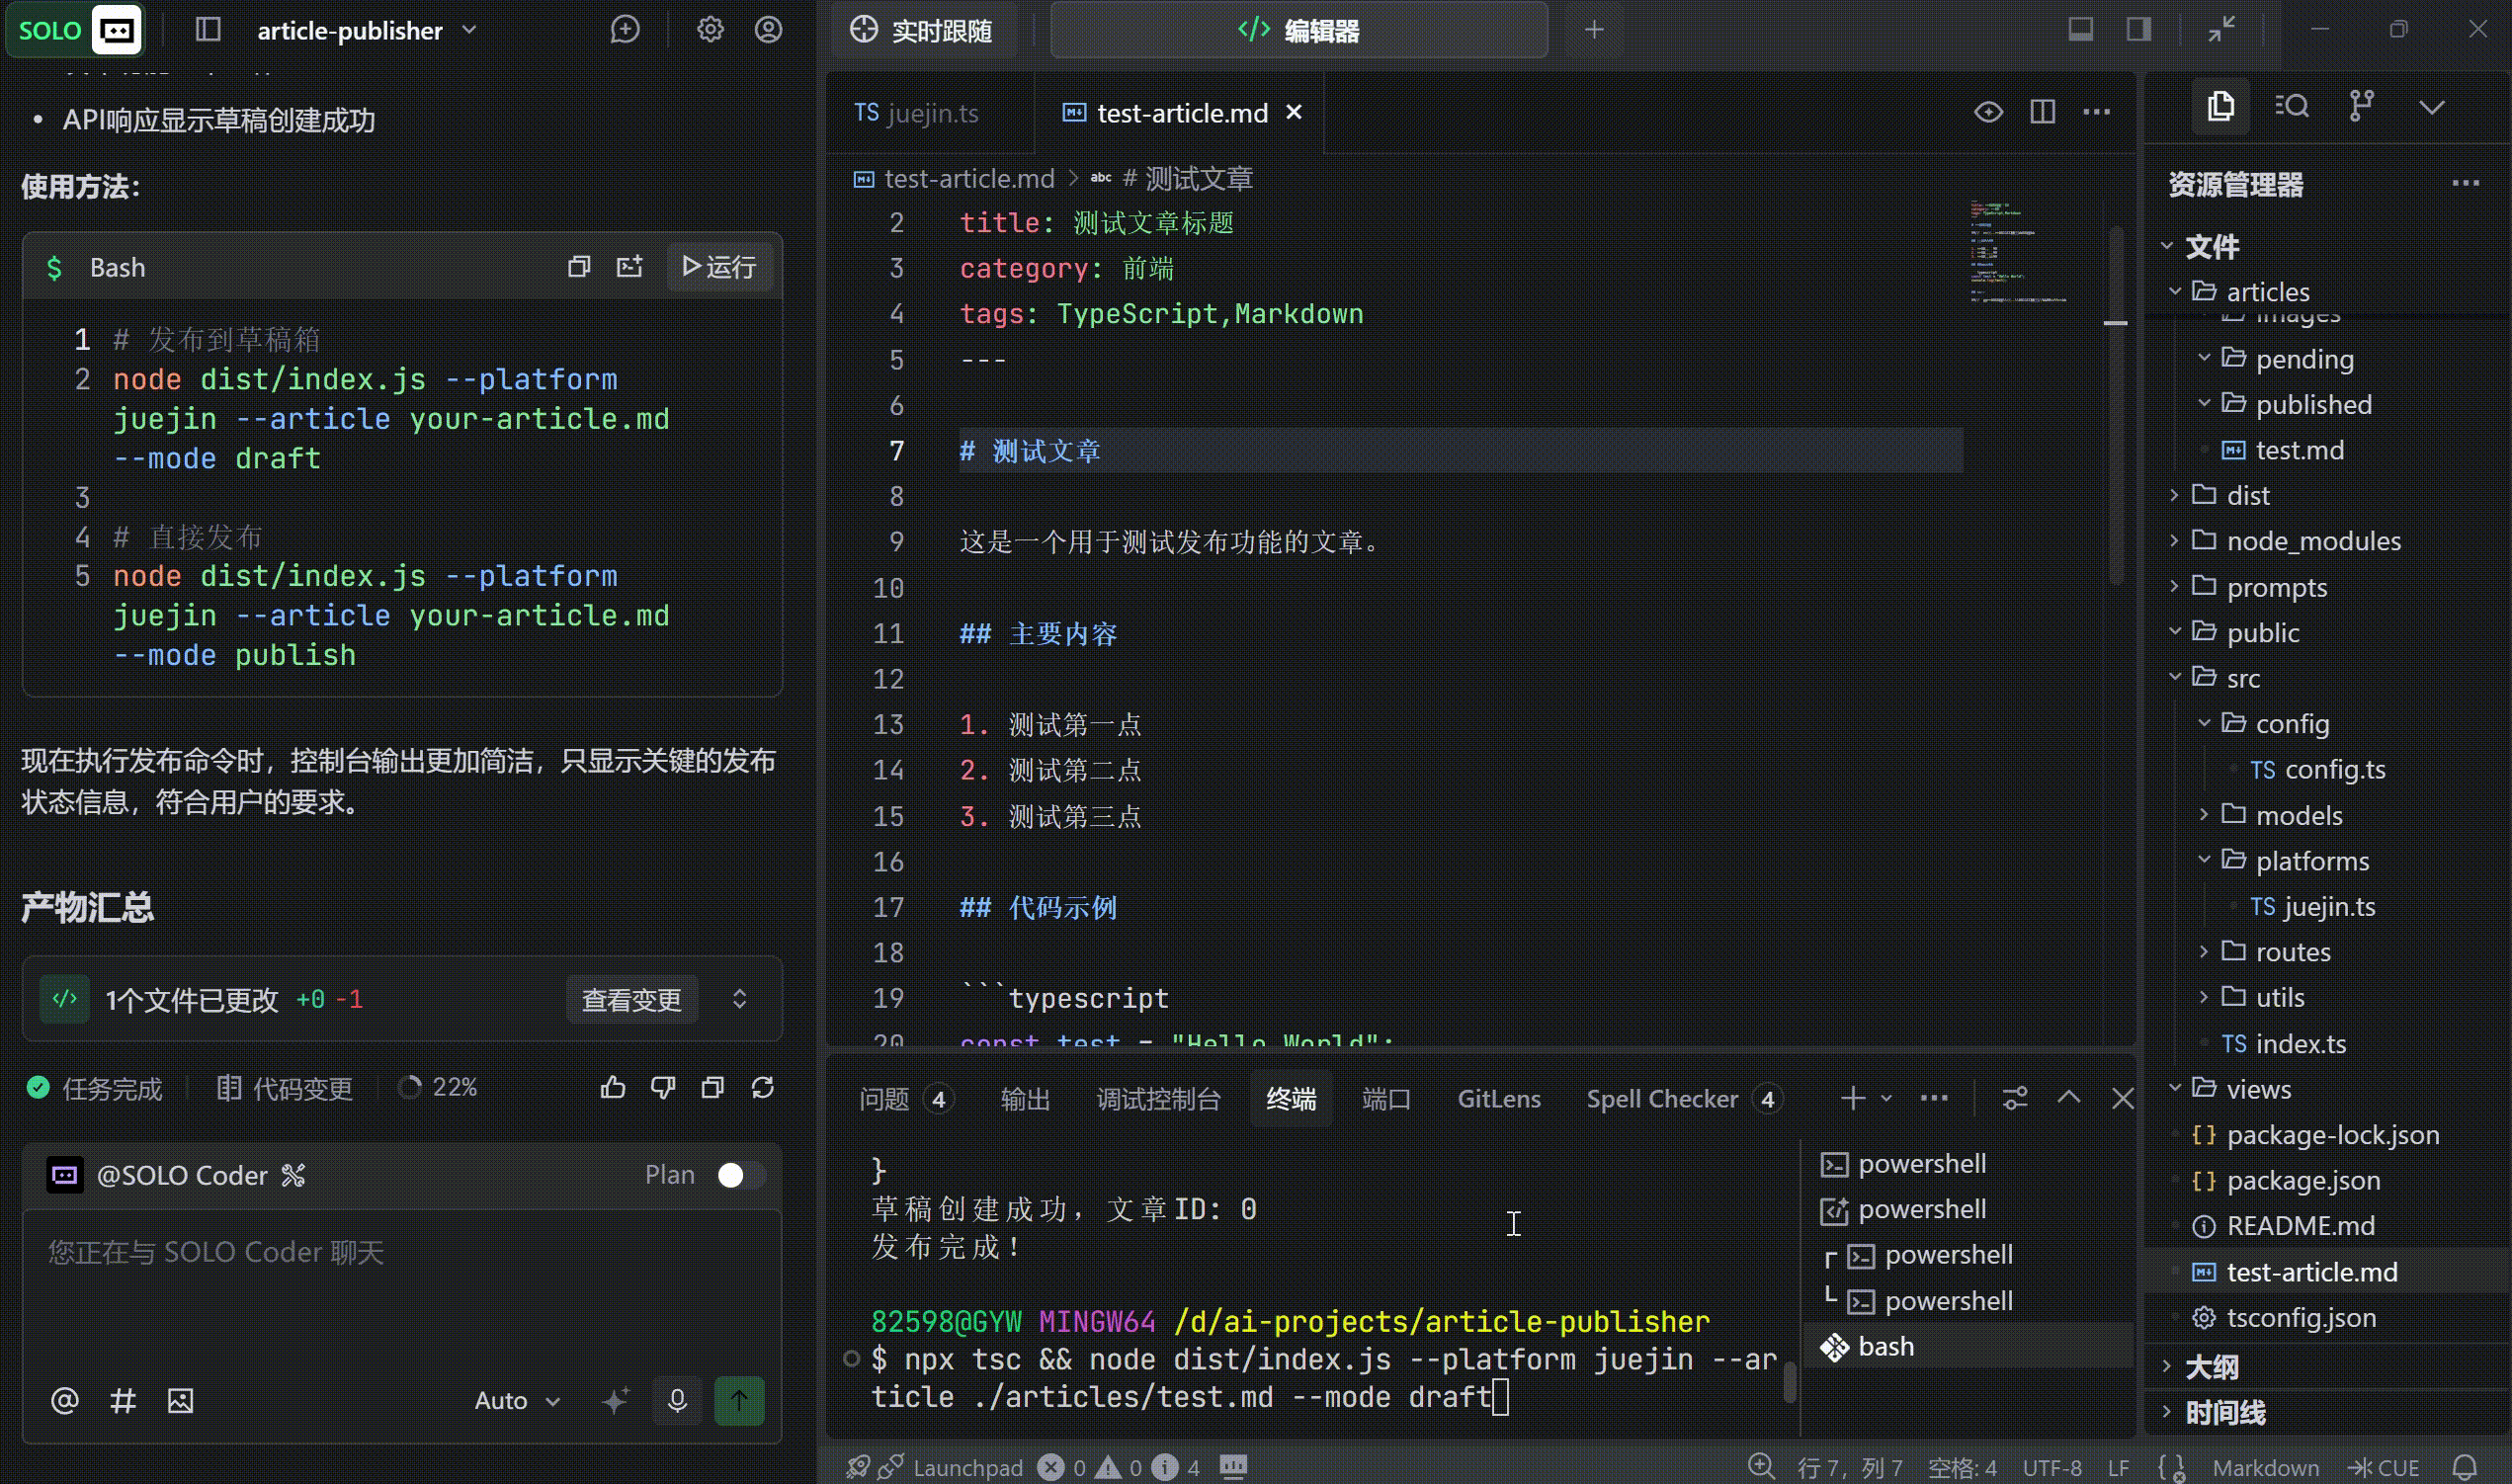This screenshot has height=1484, width=2512.
Task: Click the attach image icon in chat
Action: point(180,1400)
